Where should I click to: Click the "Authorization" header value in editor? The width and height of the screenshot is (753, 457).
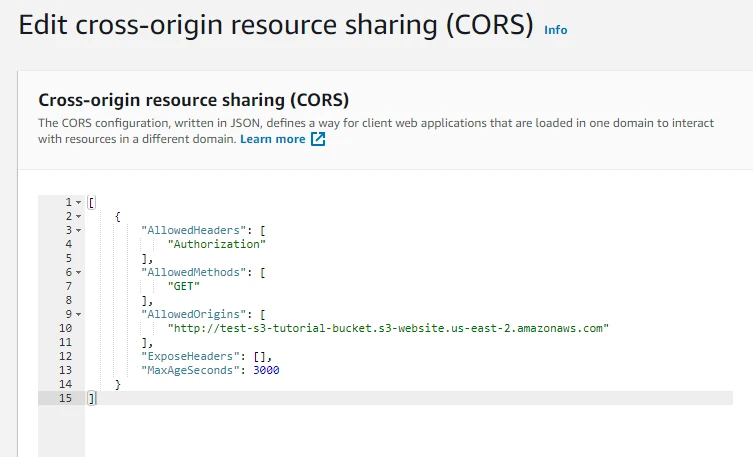tap(216, 244)
